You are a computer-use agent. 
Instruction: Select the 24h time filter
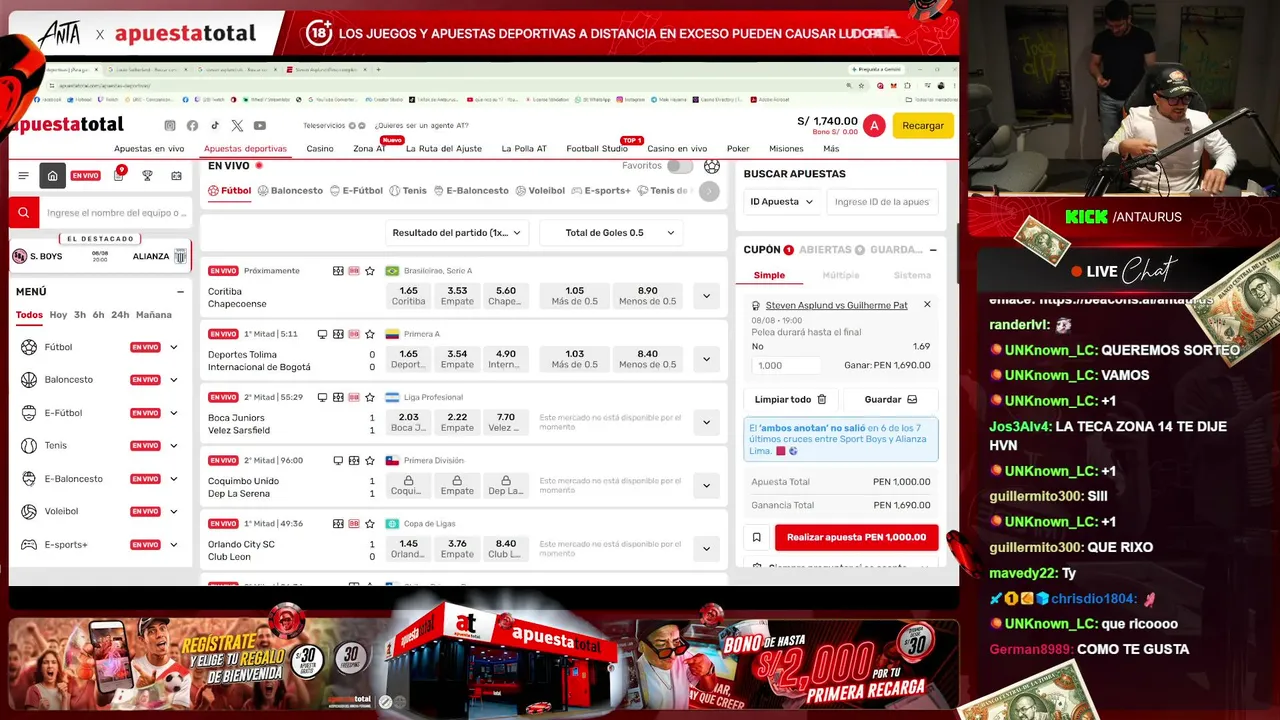click(120, 315)
